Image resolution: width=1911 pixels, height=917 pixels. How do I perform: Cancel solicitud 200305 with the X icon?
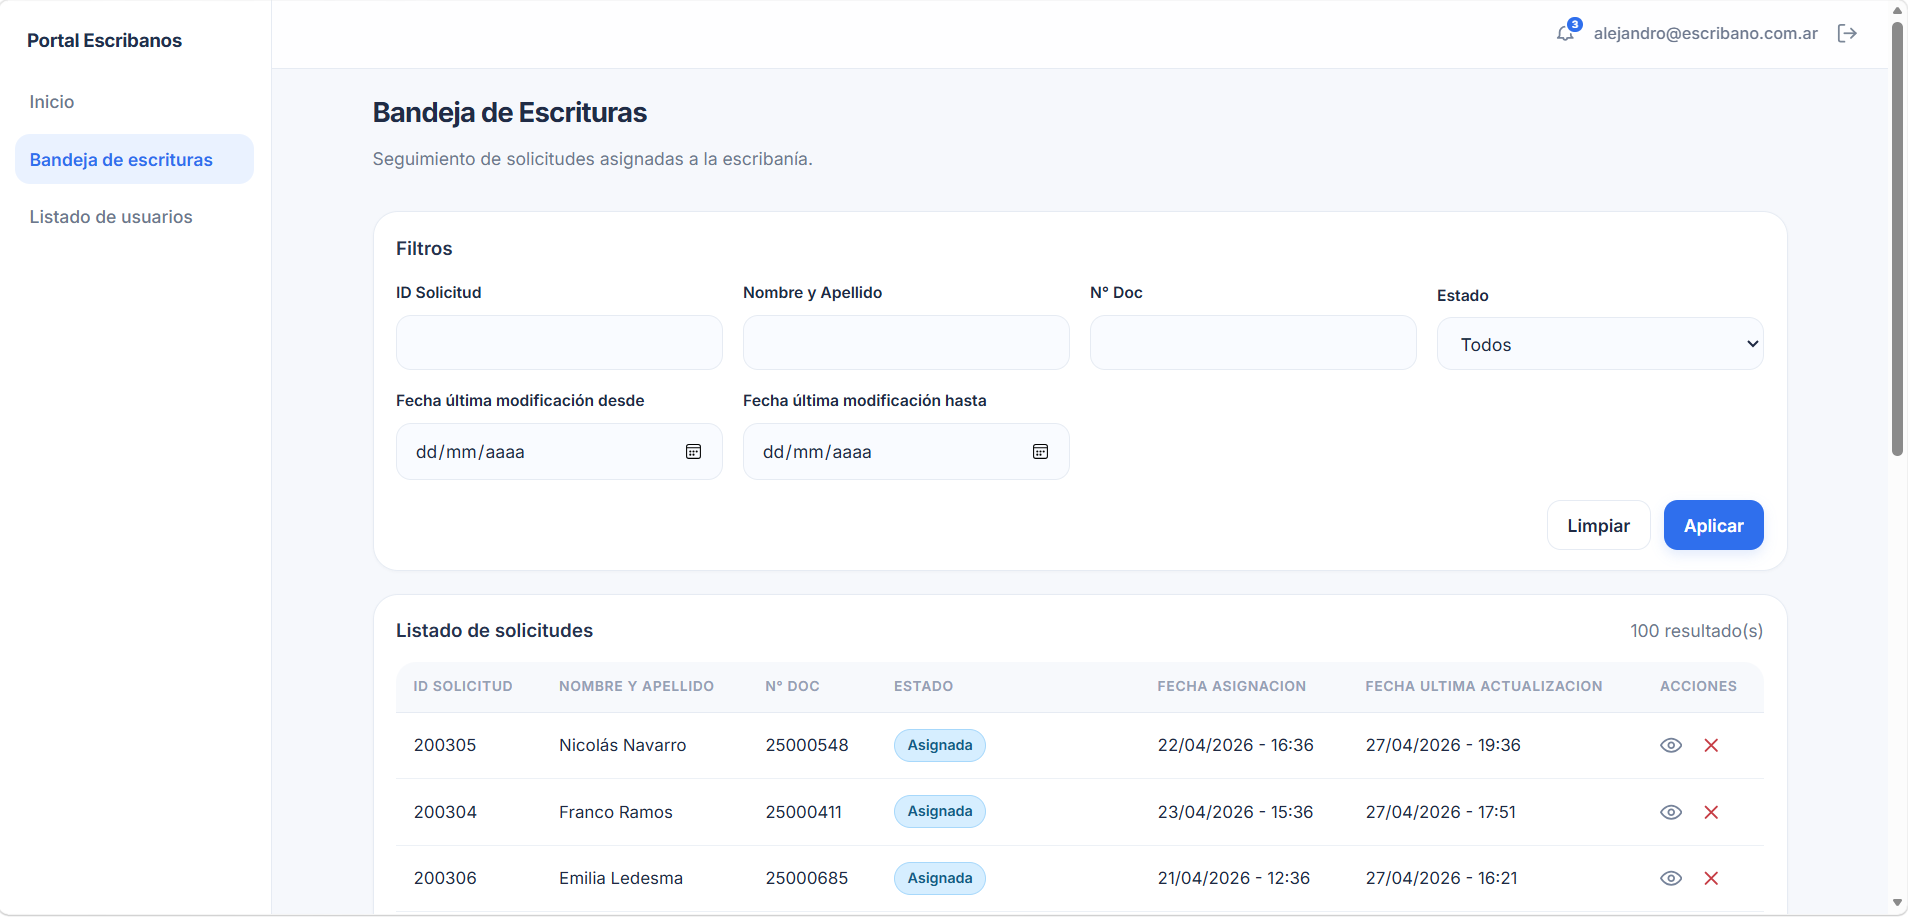tap(1712, 745)
